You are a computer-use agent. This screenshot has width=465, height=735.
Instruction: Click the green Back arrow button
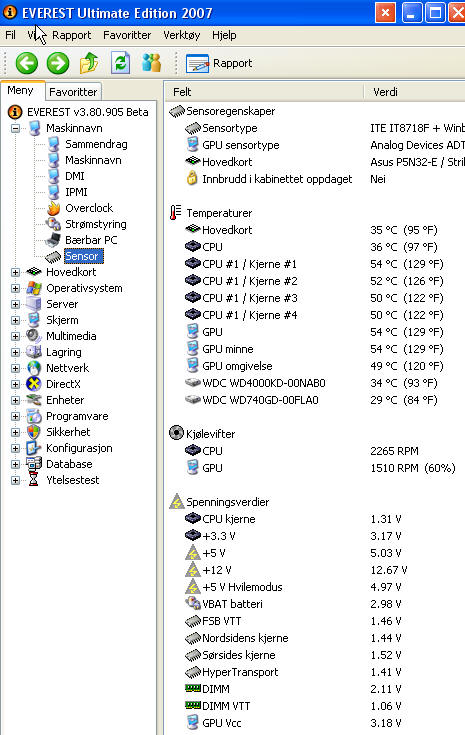point(27,63)
